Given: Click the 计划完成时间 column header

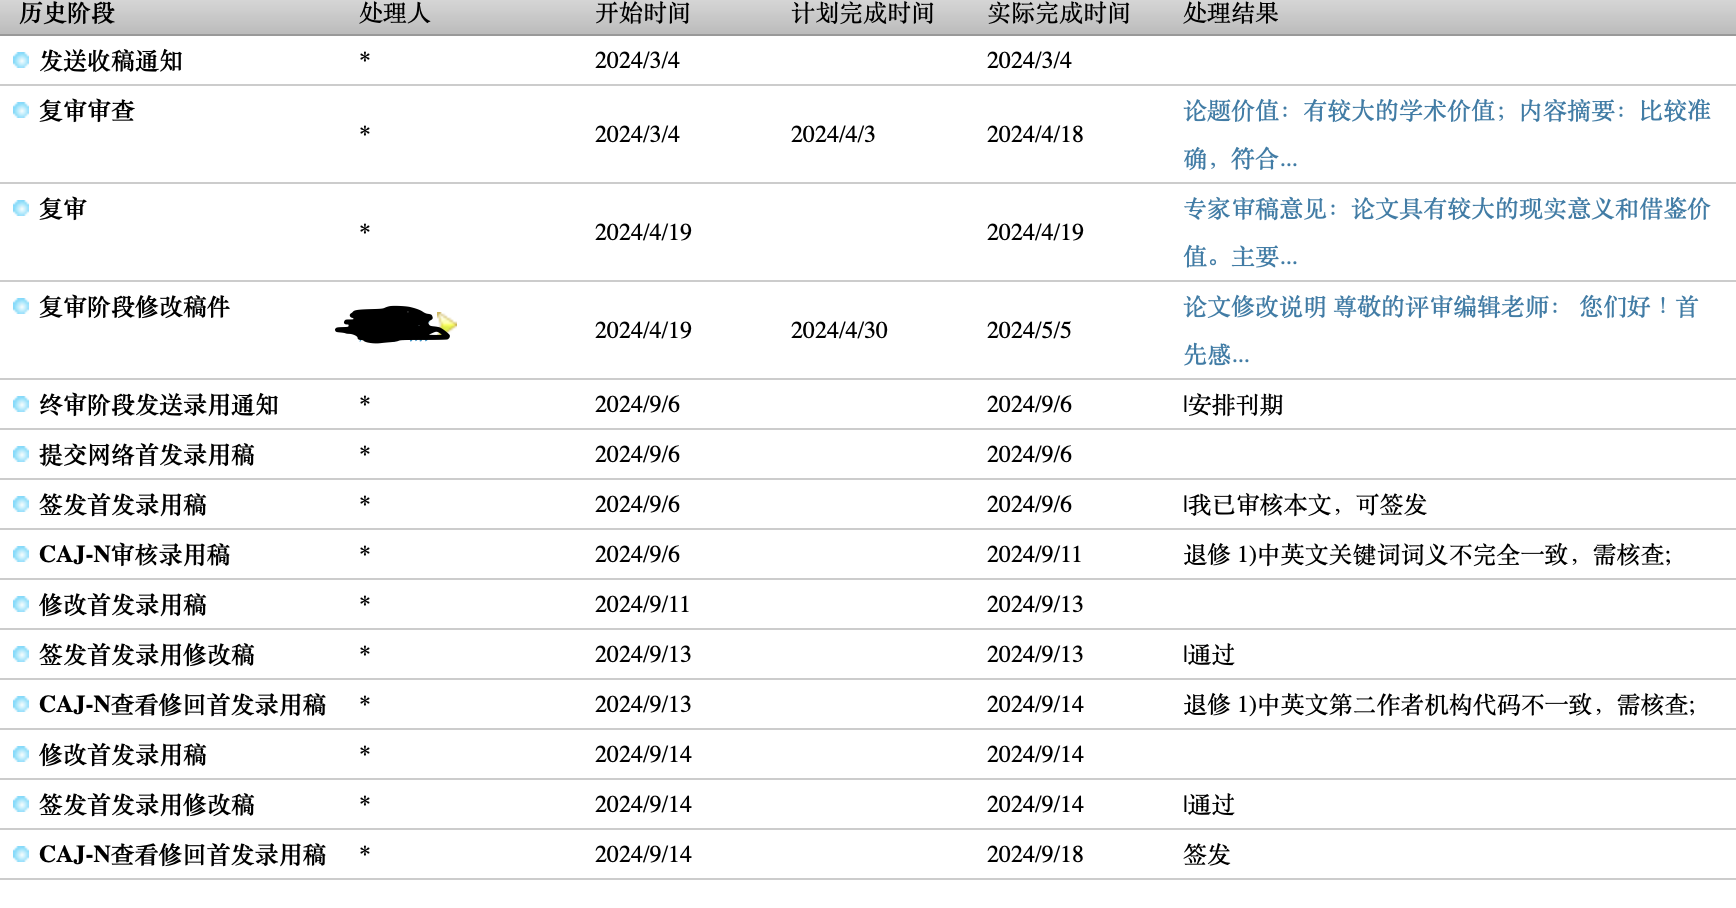Looking at the screenshot, I should [x=862, y=14].
